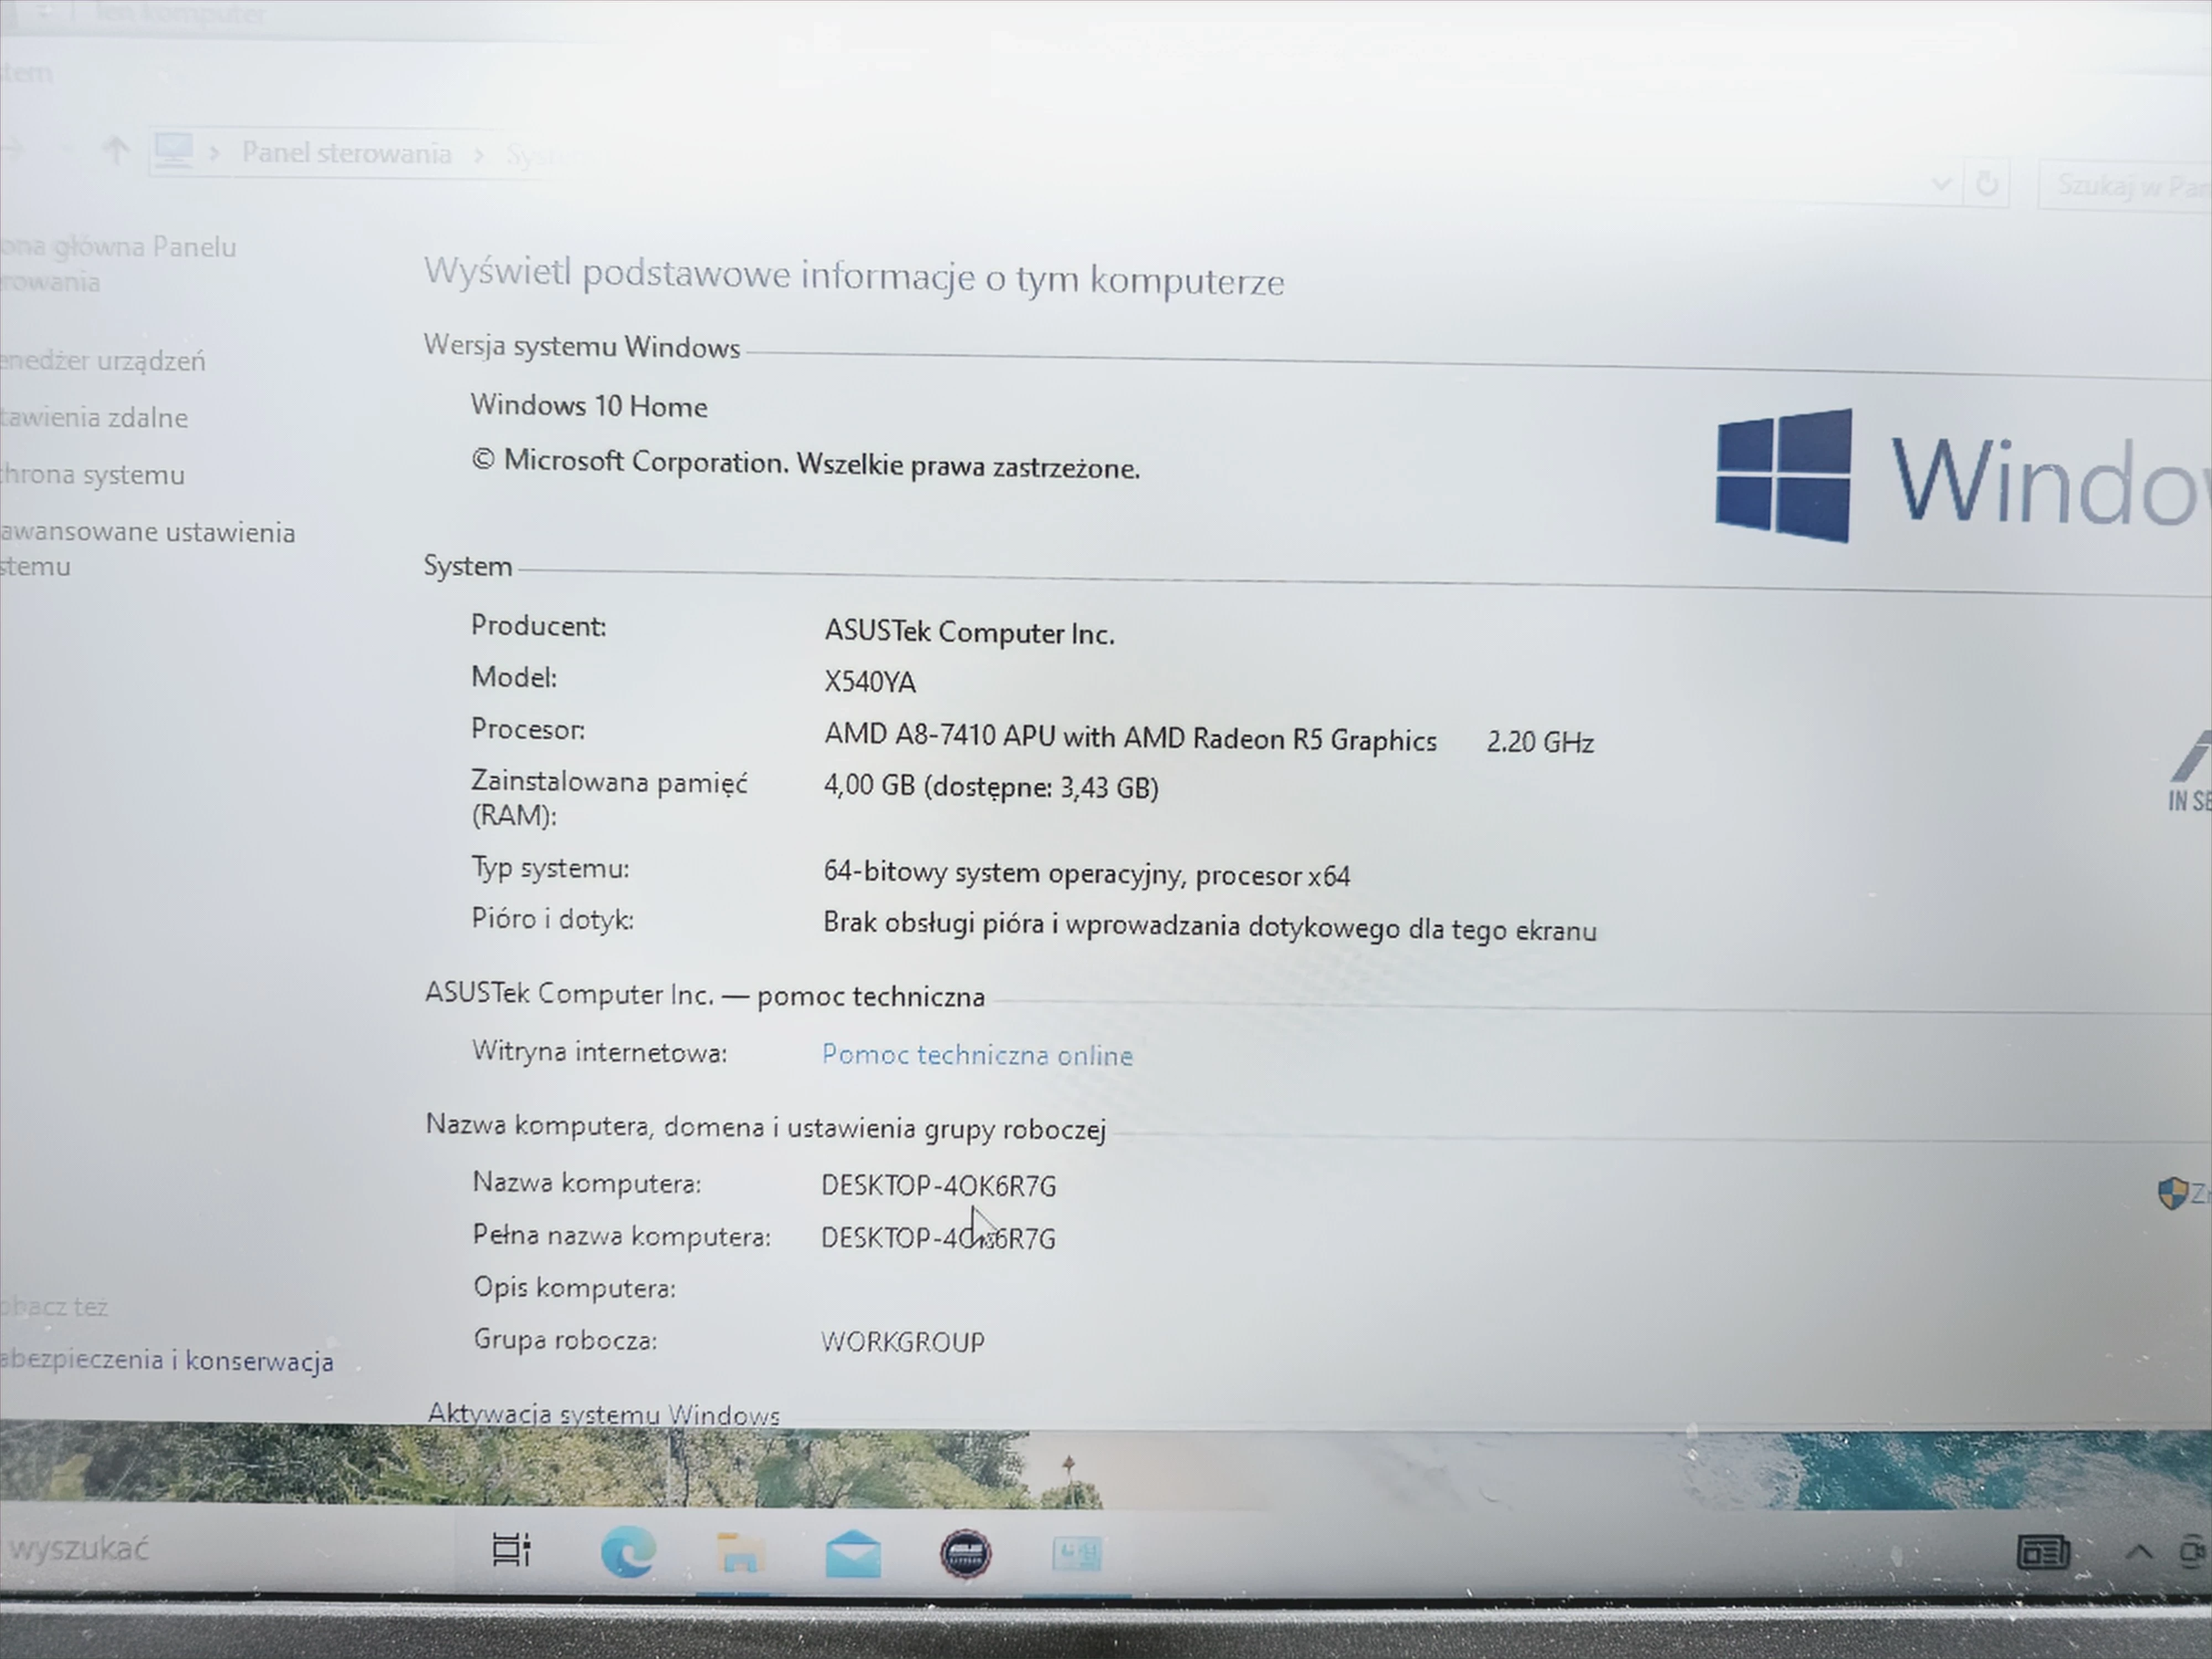
Task: Refresh the Control Panel view
Action: [x=1987, y=184]
